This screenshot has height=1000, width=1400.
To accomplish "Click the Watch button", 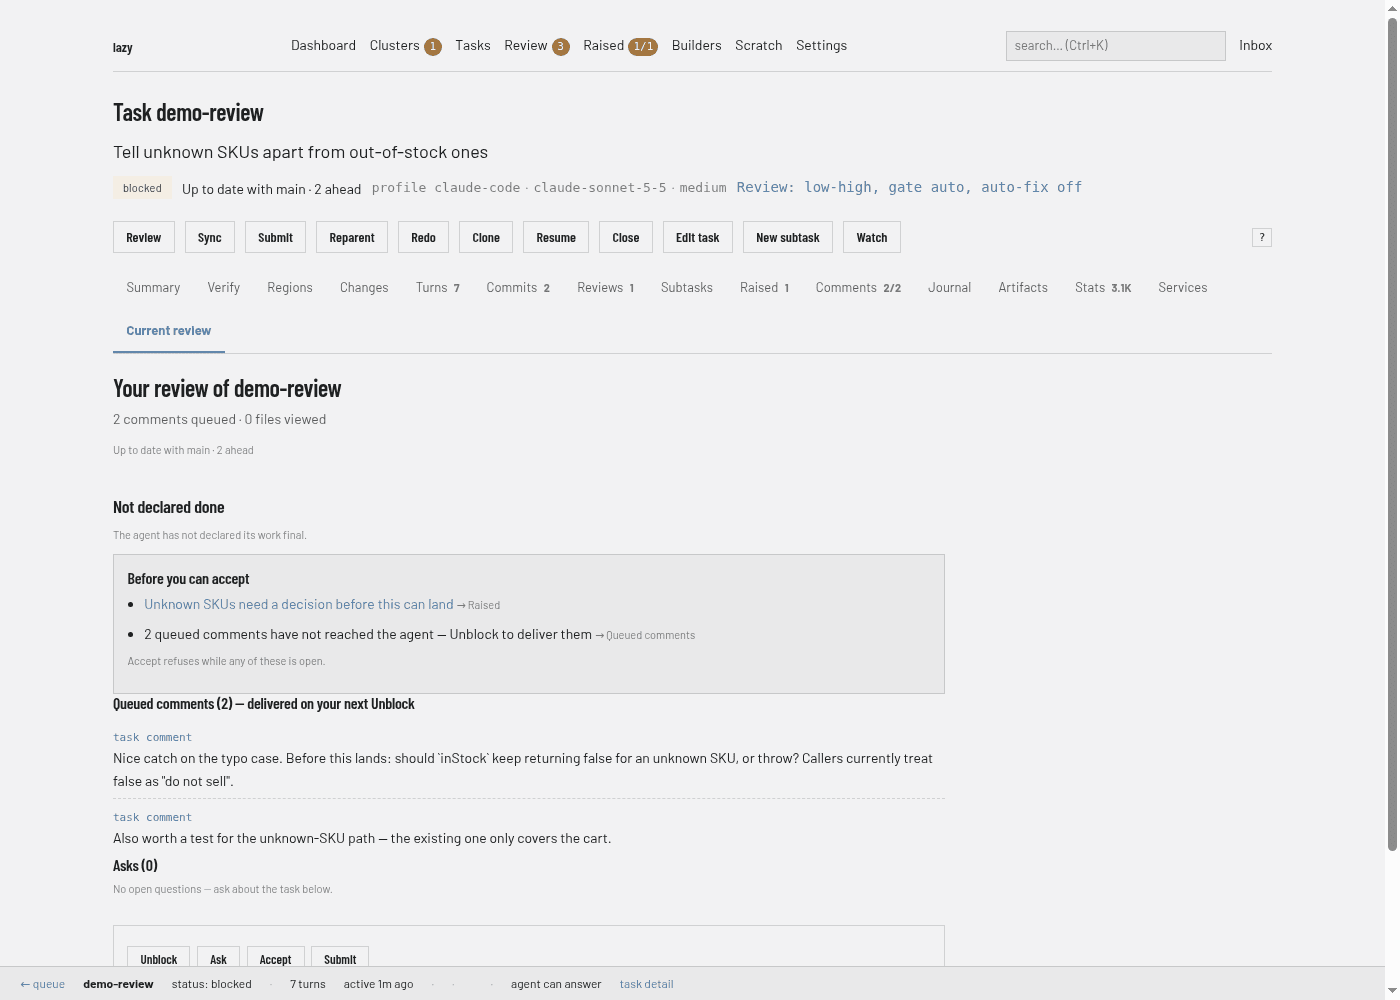I will [x=872, y=238].
